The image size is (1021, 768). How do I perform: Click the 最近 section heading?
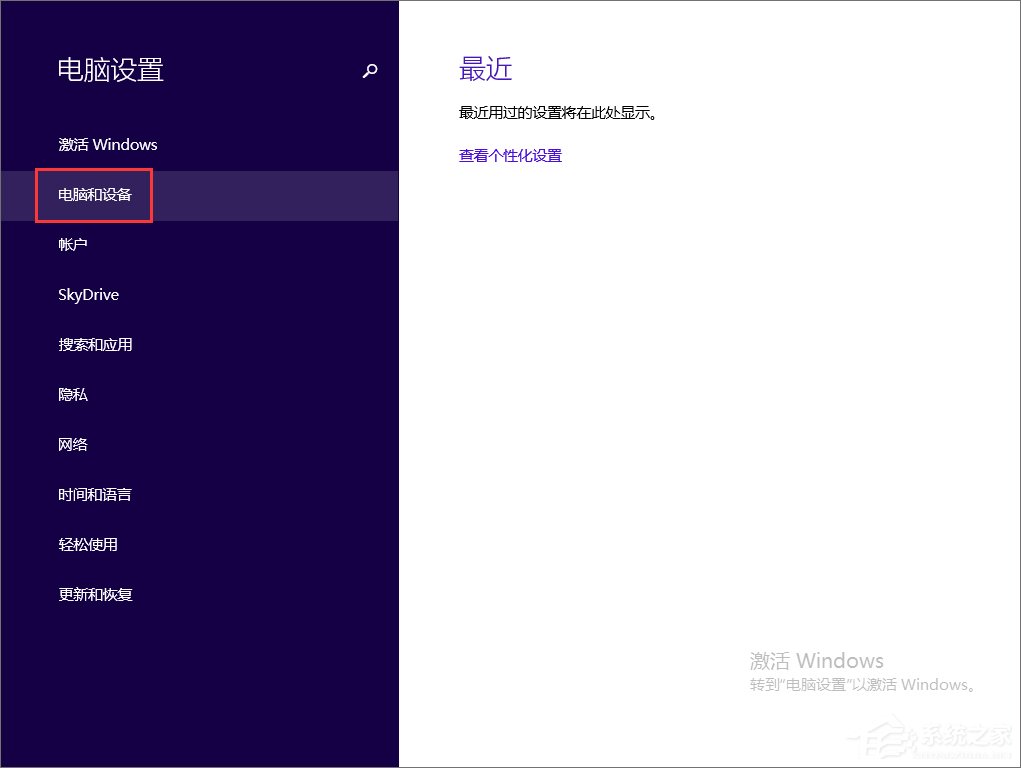coord(485,69)
